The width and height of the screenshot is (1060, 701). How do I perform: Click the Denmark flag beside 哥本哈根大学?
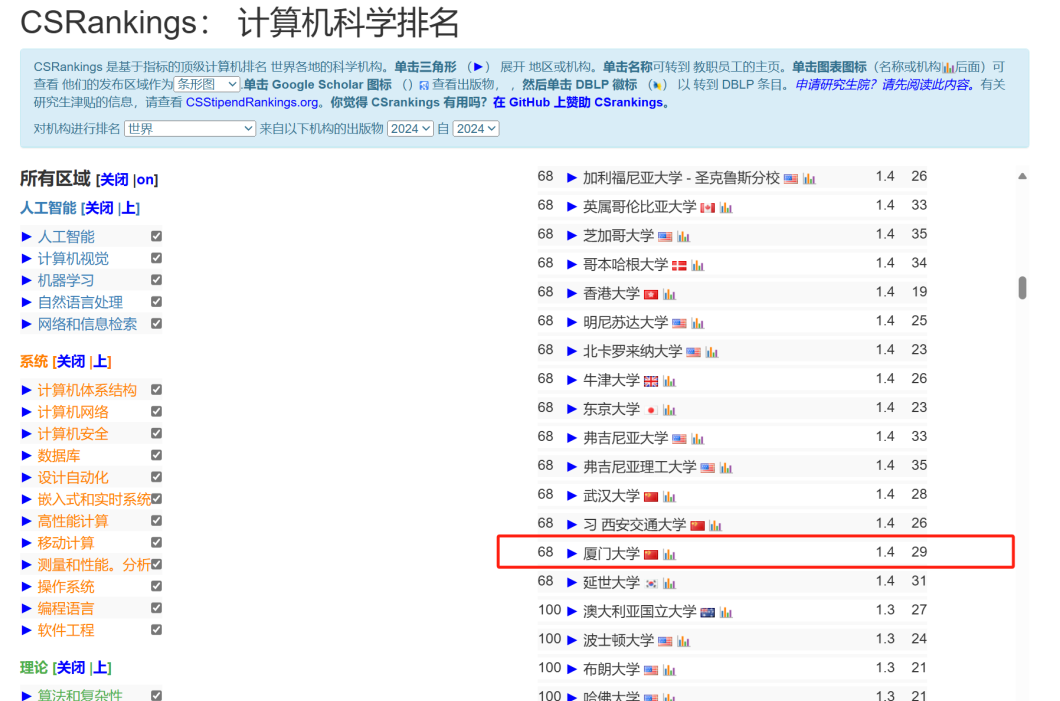679,266
